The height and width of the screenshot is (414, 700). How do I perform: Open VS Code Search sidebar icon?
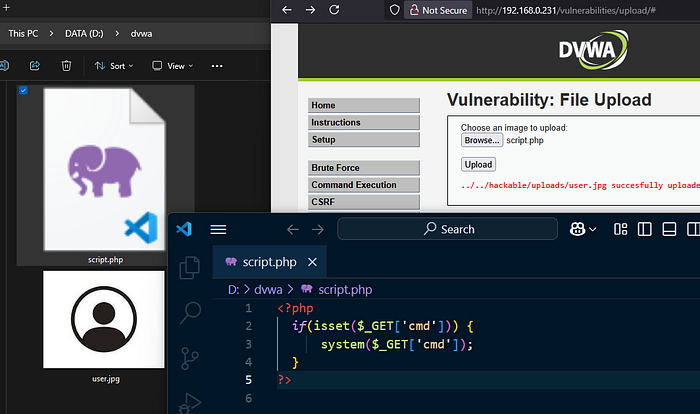point(190,313)
